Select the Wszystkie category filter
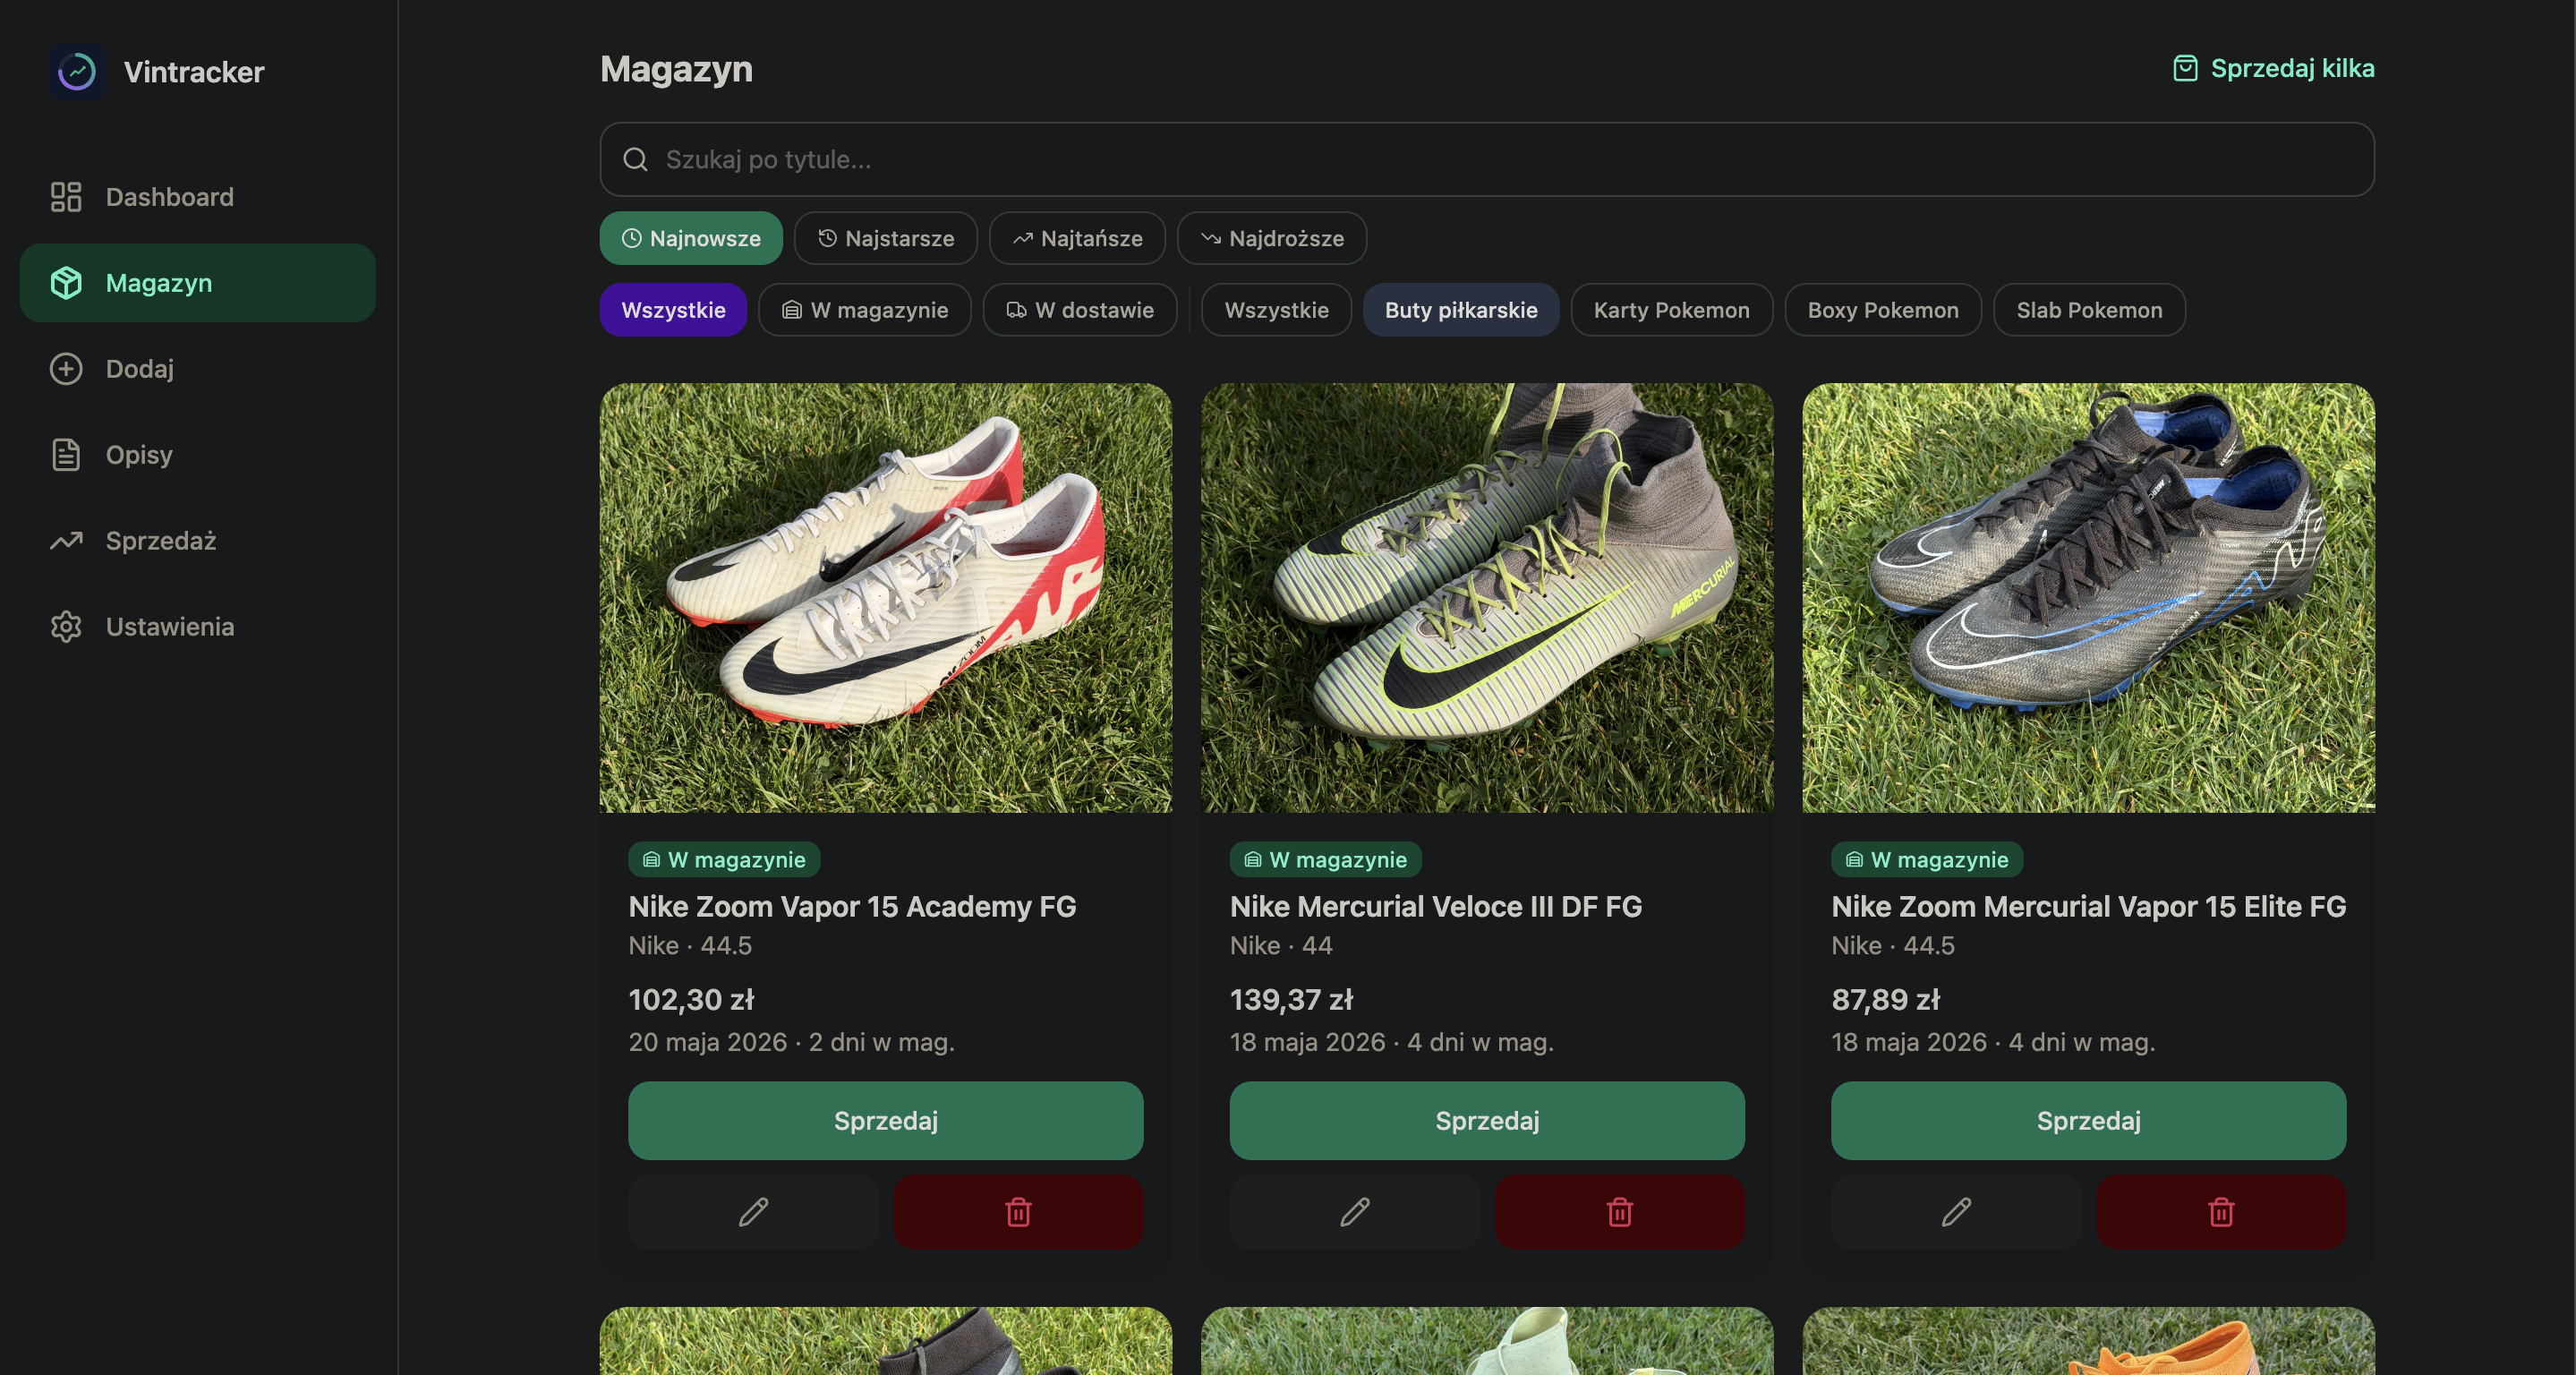 (x=1276, y=310)
